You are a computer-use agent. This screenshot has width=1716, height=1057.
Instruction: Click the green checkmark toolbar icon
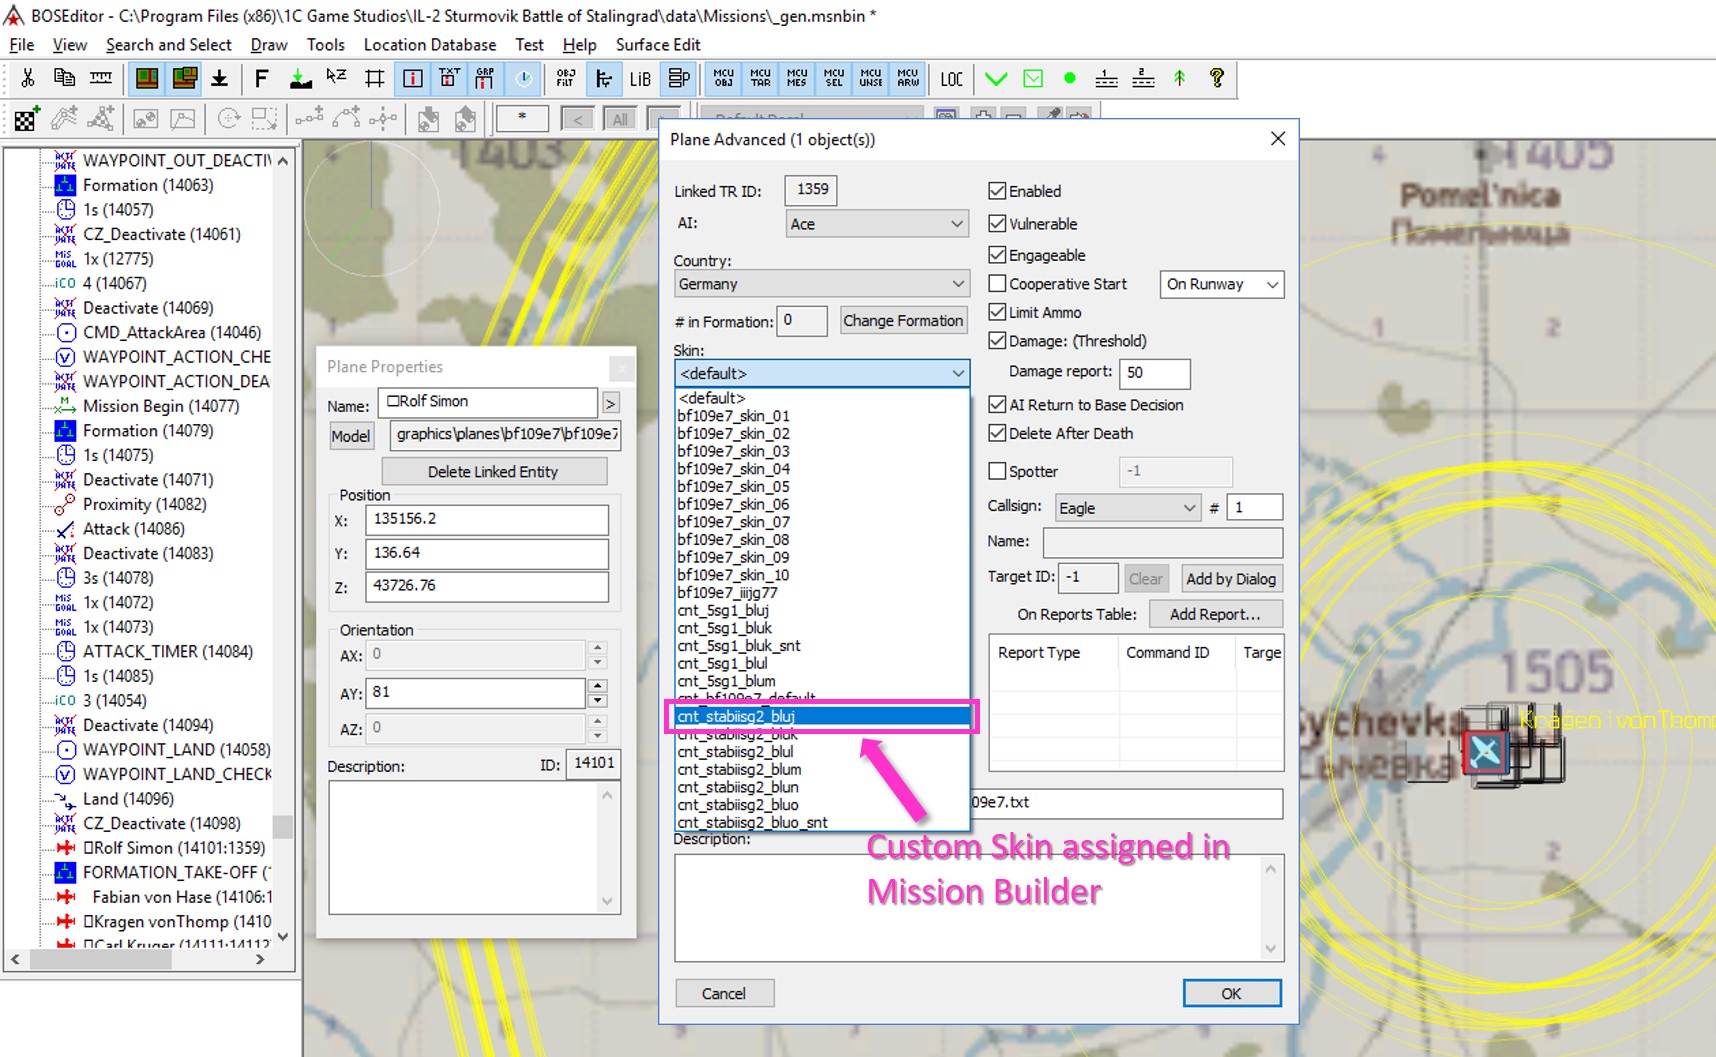pyautogui.click(x=996, y=78)
